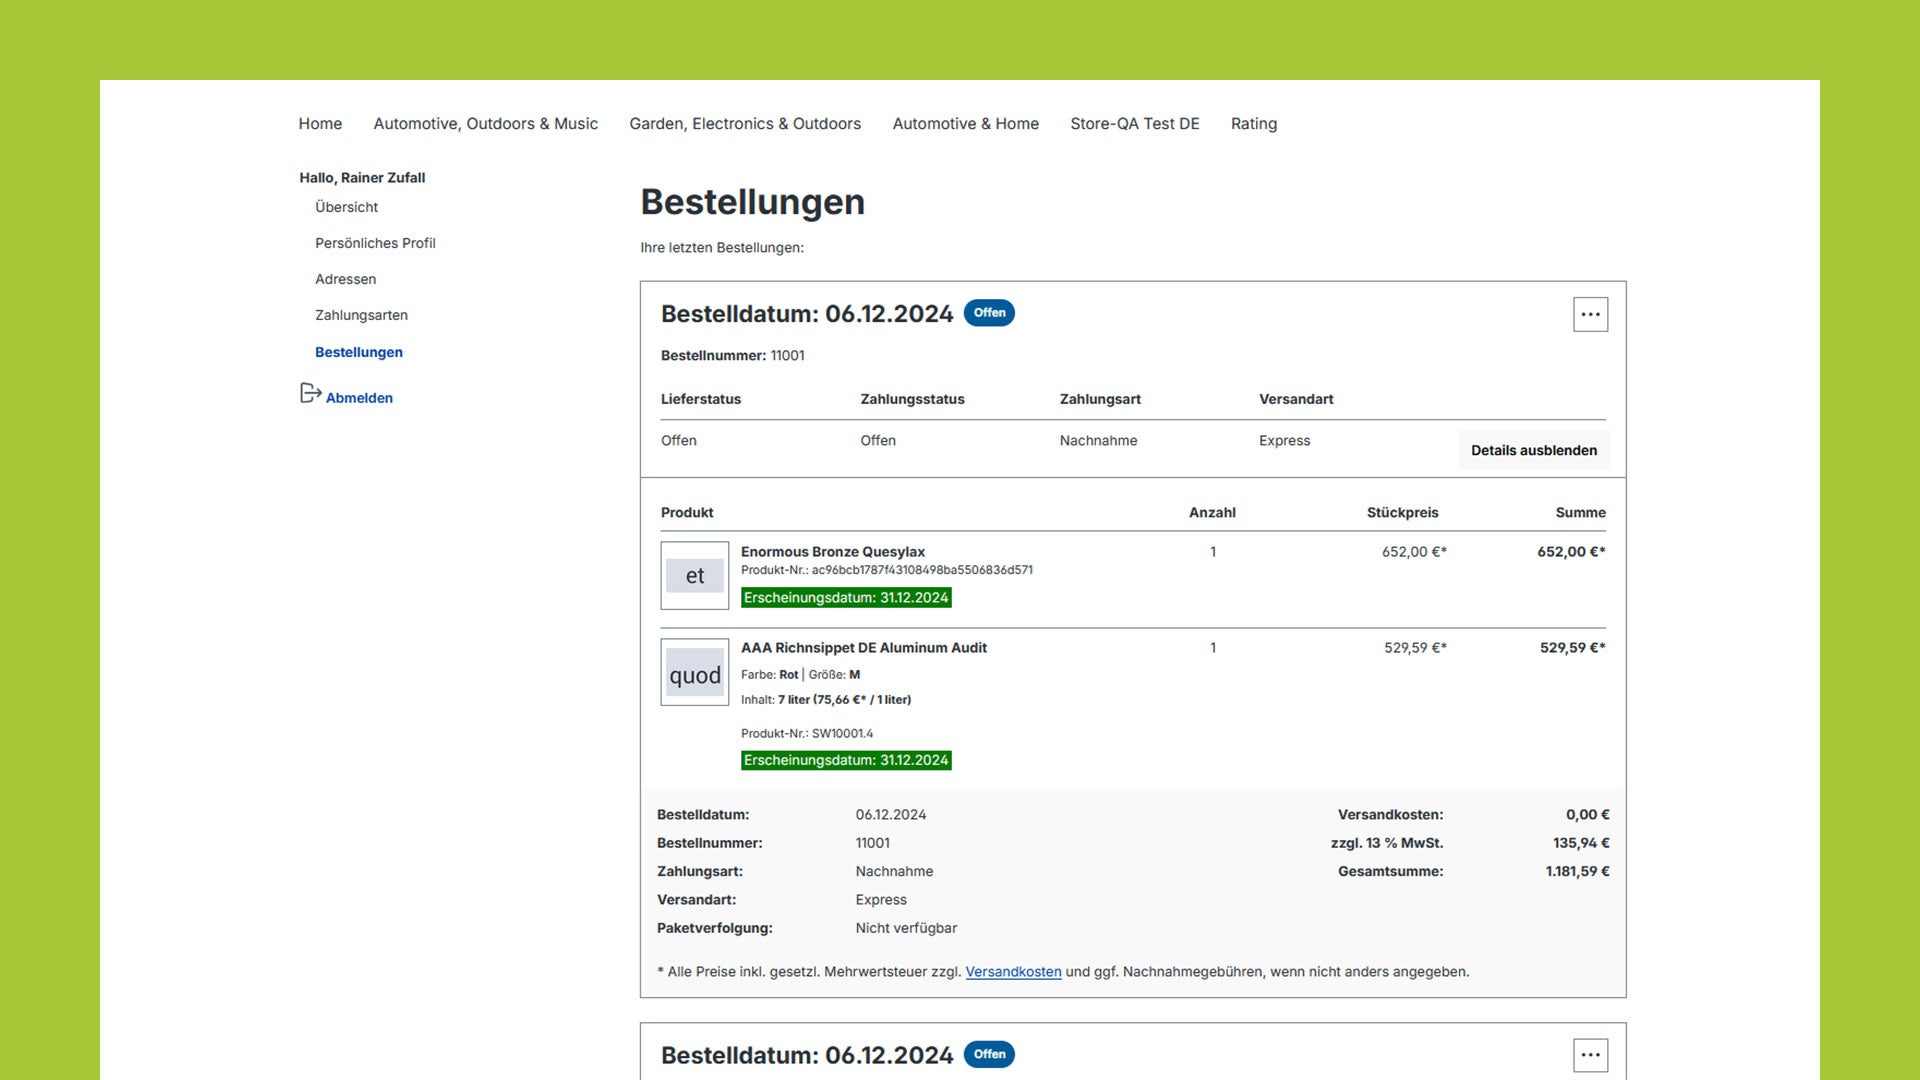This screenshot has height=1080, width=1920.
Task: Click the 'Offen' status badge on order 11001
Action: [x=989, y=313]
